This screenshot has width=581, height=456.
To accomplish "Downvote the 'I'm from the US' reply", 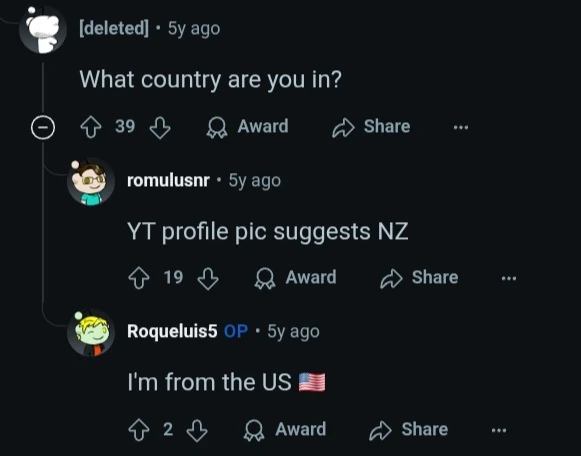I will [x=197, y=430].
